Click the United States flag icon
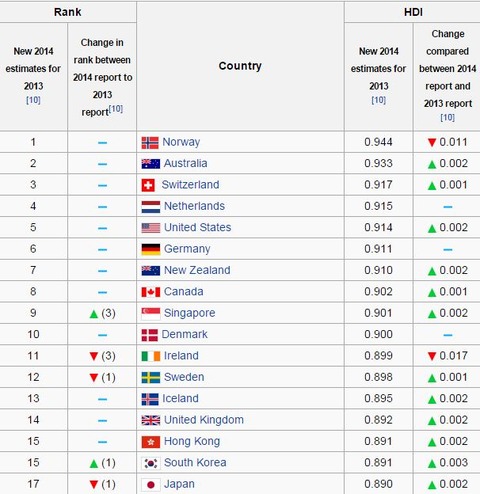This screenshot has width=480, height=494. [x=150, y=228]
